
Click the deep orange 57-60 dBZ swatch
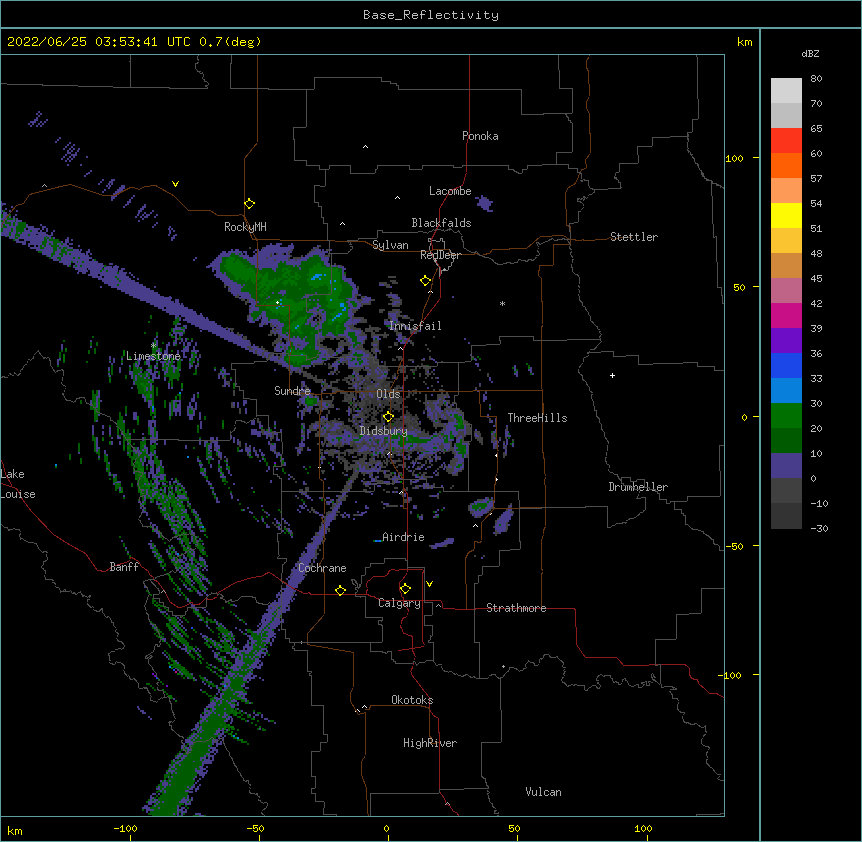click(x=786, y=165)
